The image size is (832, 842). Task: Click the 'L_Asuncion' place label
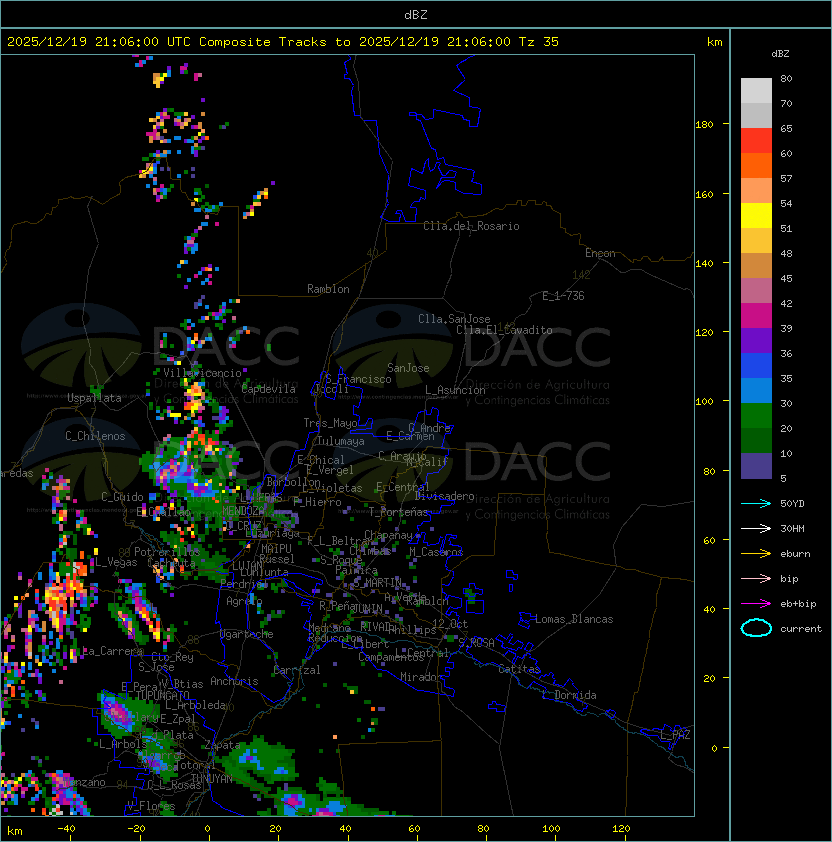coord(455,390)
